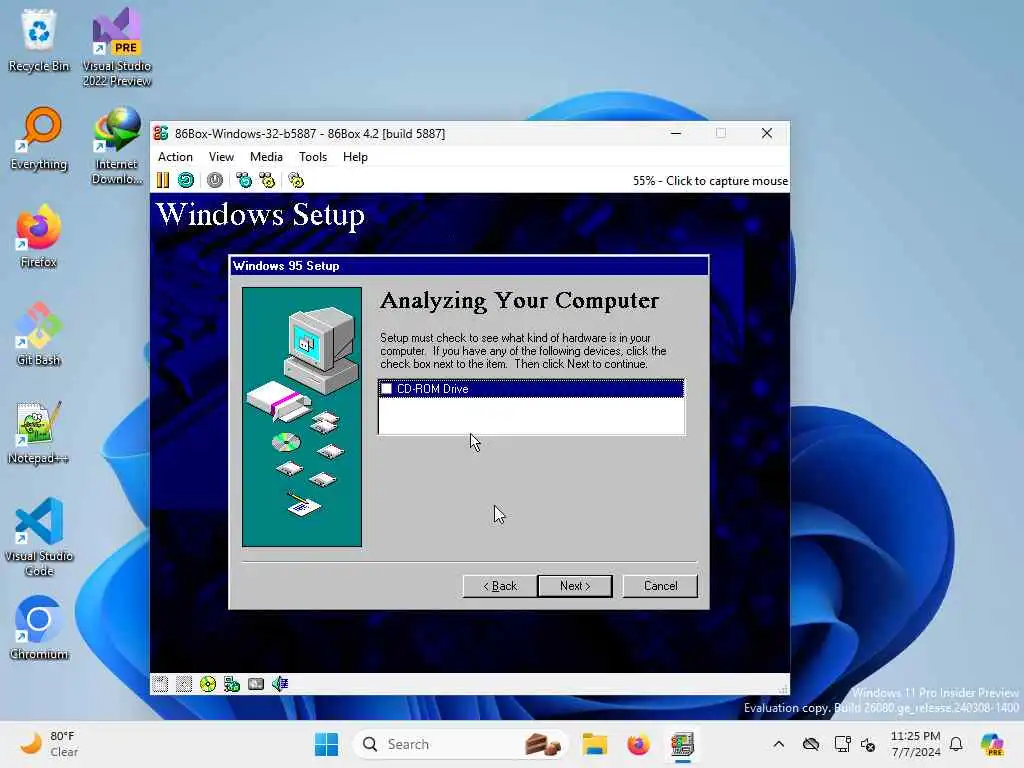Select Internet Download Manager desktop icon
1024x768 pixels.
pos(117,146)
